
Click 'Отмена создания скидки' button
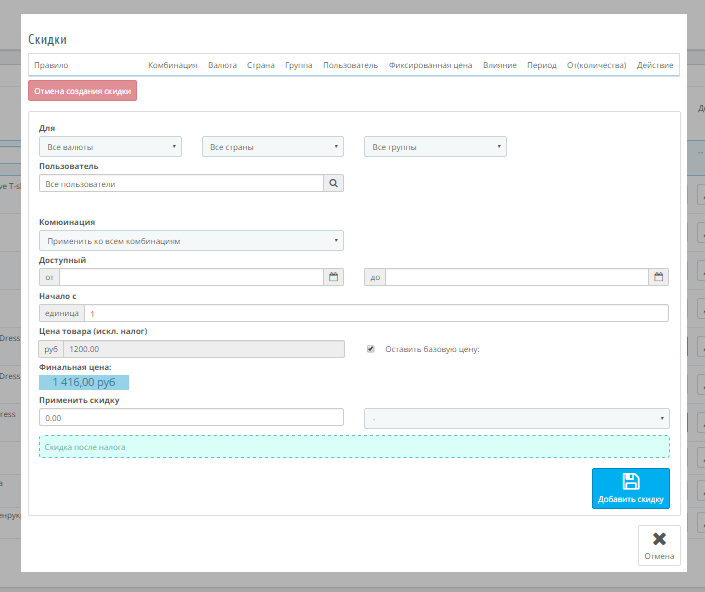82,91
